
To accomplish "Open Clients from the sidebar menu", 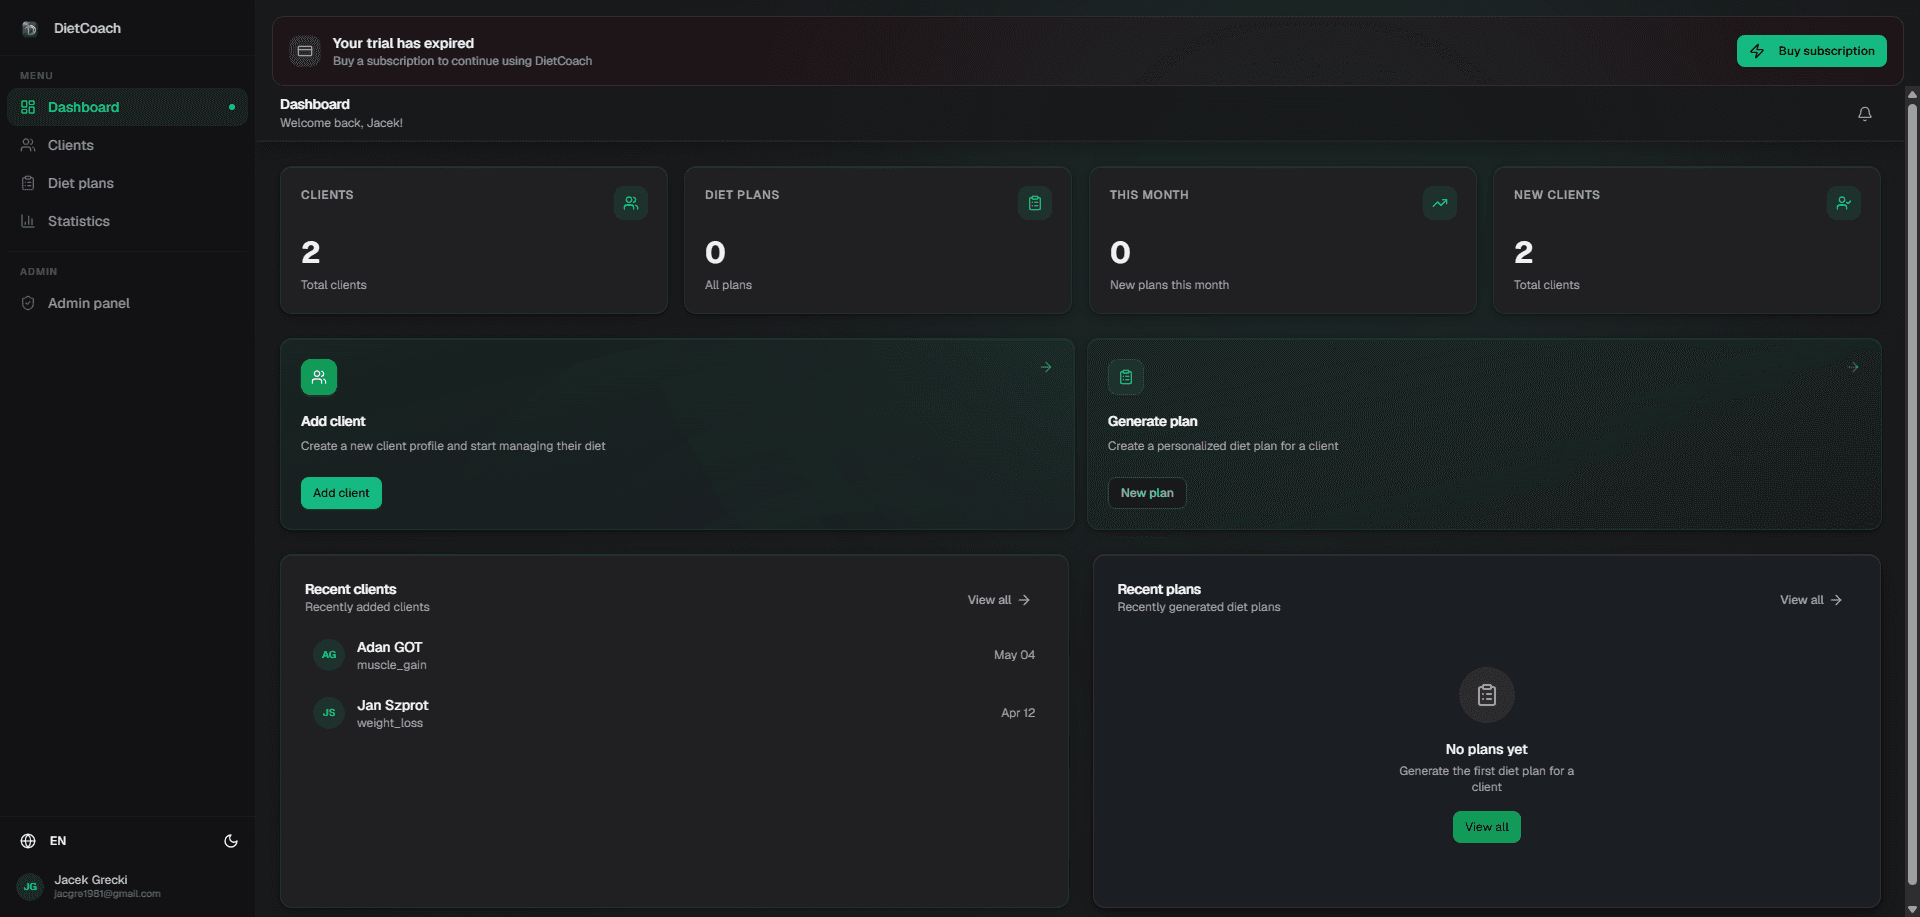I will tap(127, 145).
